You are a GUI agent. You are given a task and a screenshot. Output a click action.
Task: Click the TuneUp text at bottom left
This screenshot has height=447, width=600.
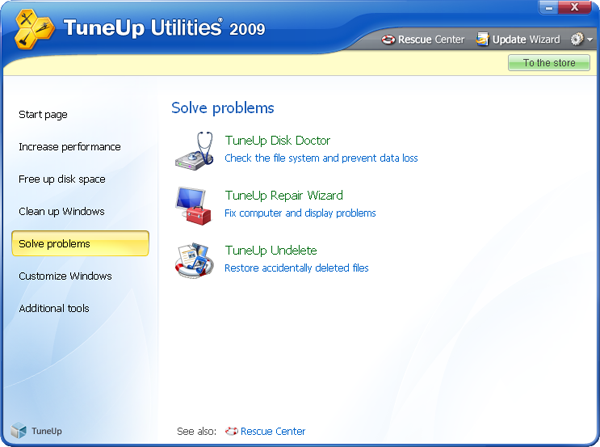click(x=47, y=431)
